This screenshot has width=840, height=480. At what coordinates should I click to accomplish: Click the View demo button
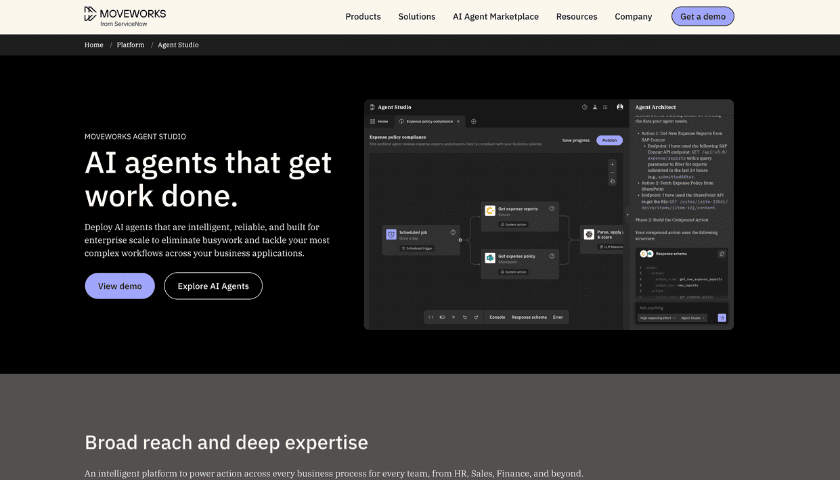(x=119, y=286)
